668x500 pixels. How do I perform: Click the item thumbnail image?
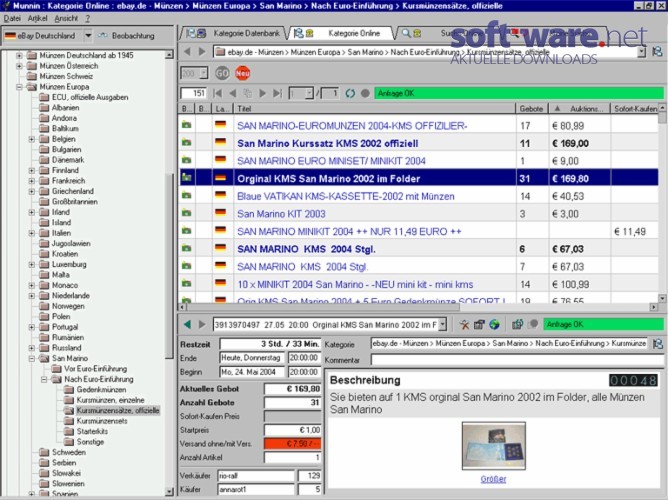tap(494, 446)
